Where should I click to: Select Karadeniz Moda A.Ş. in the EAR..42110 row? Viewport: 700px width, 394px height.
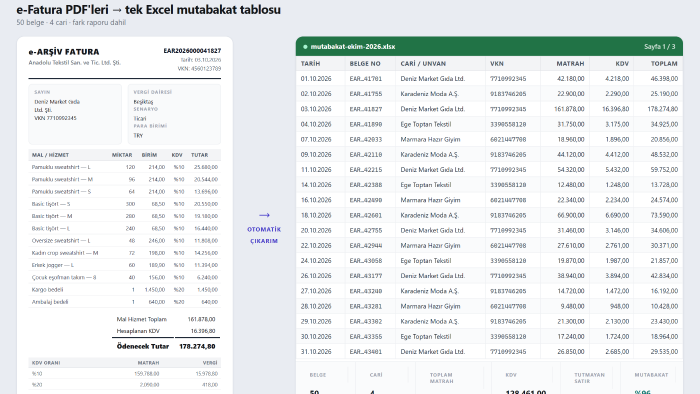pyautogui.click(x=429, y=154)
